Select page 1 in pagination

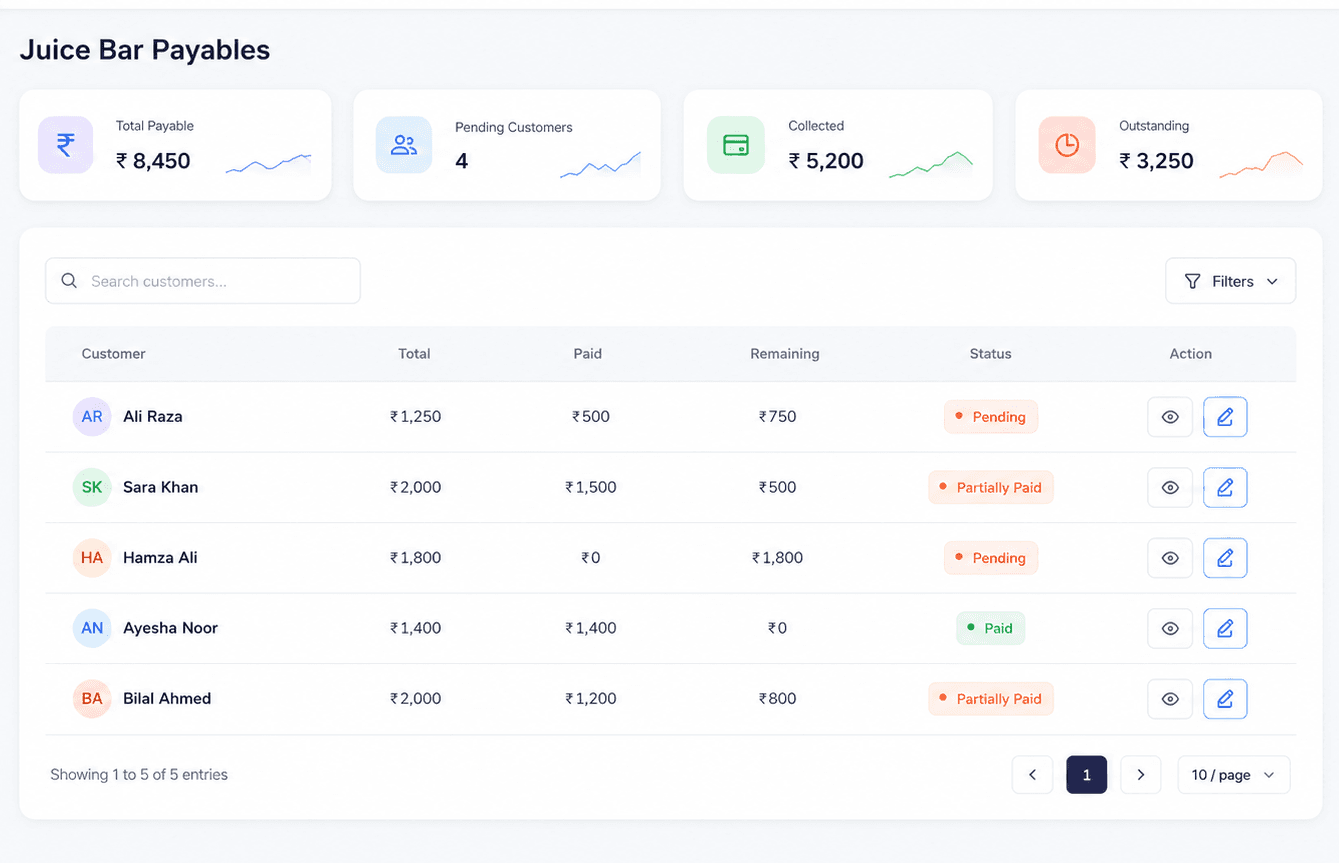tap(1087, 775)
